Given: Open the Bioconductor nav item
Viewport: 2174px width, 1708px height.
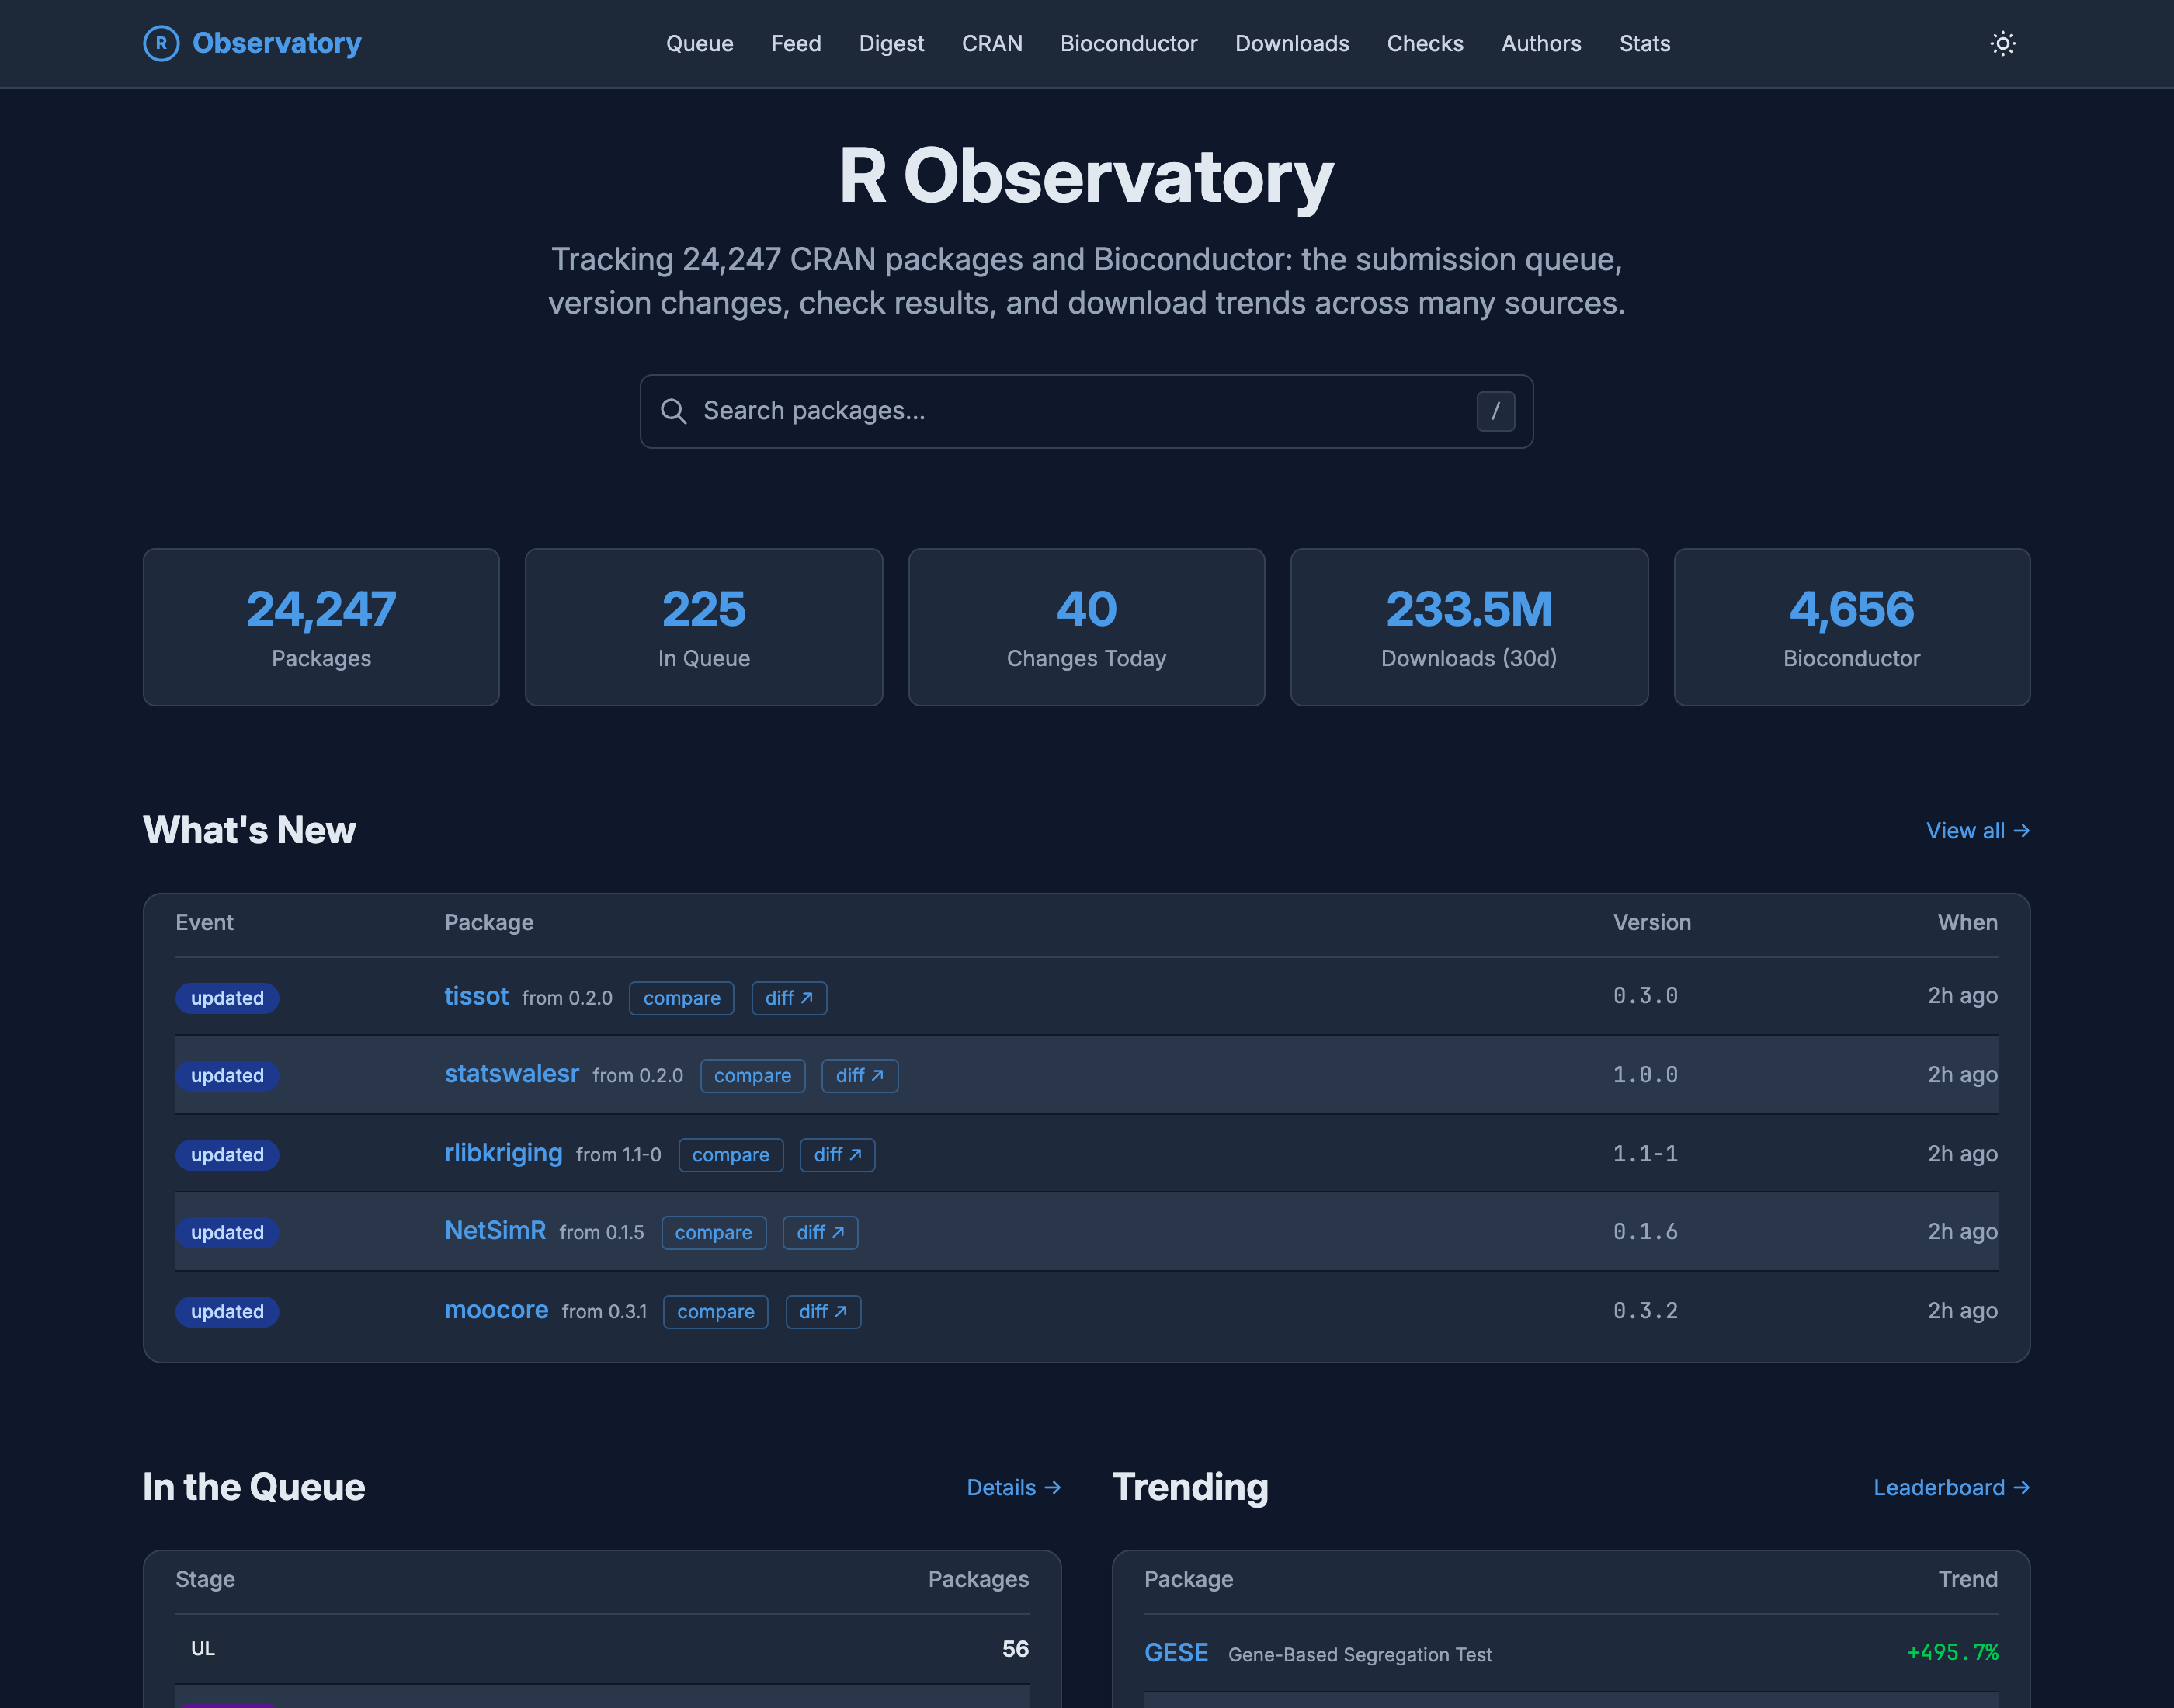Looking at the screenshot, I should [1129, 43].
